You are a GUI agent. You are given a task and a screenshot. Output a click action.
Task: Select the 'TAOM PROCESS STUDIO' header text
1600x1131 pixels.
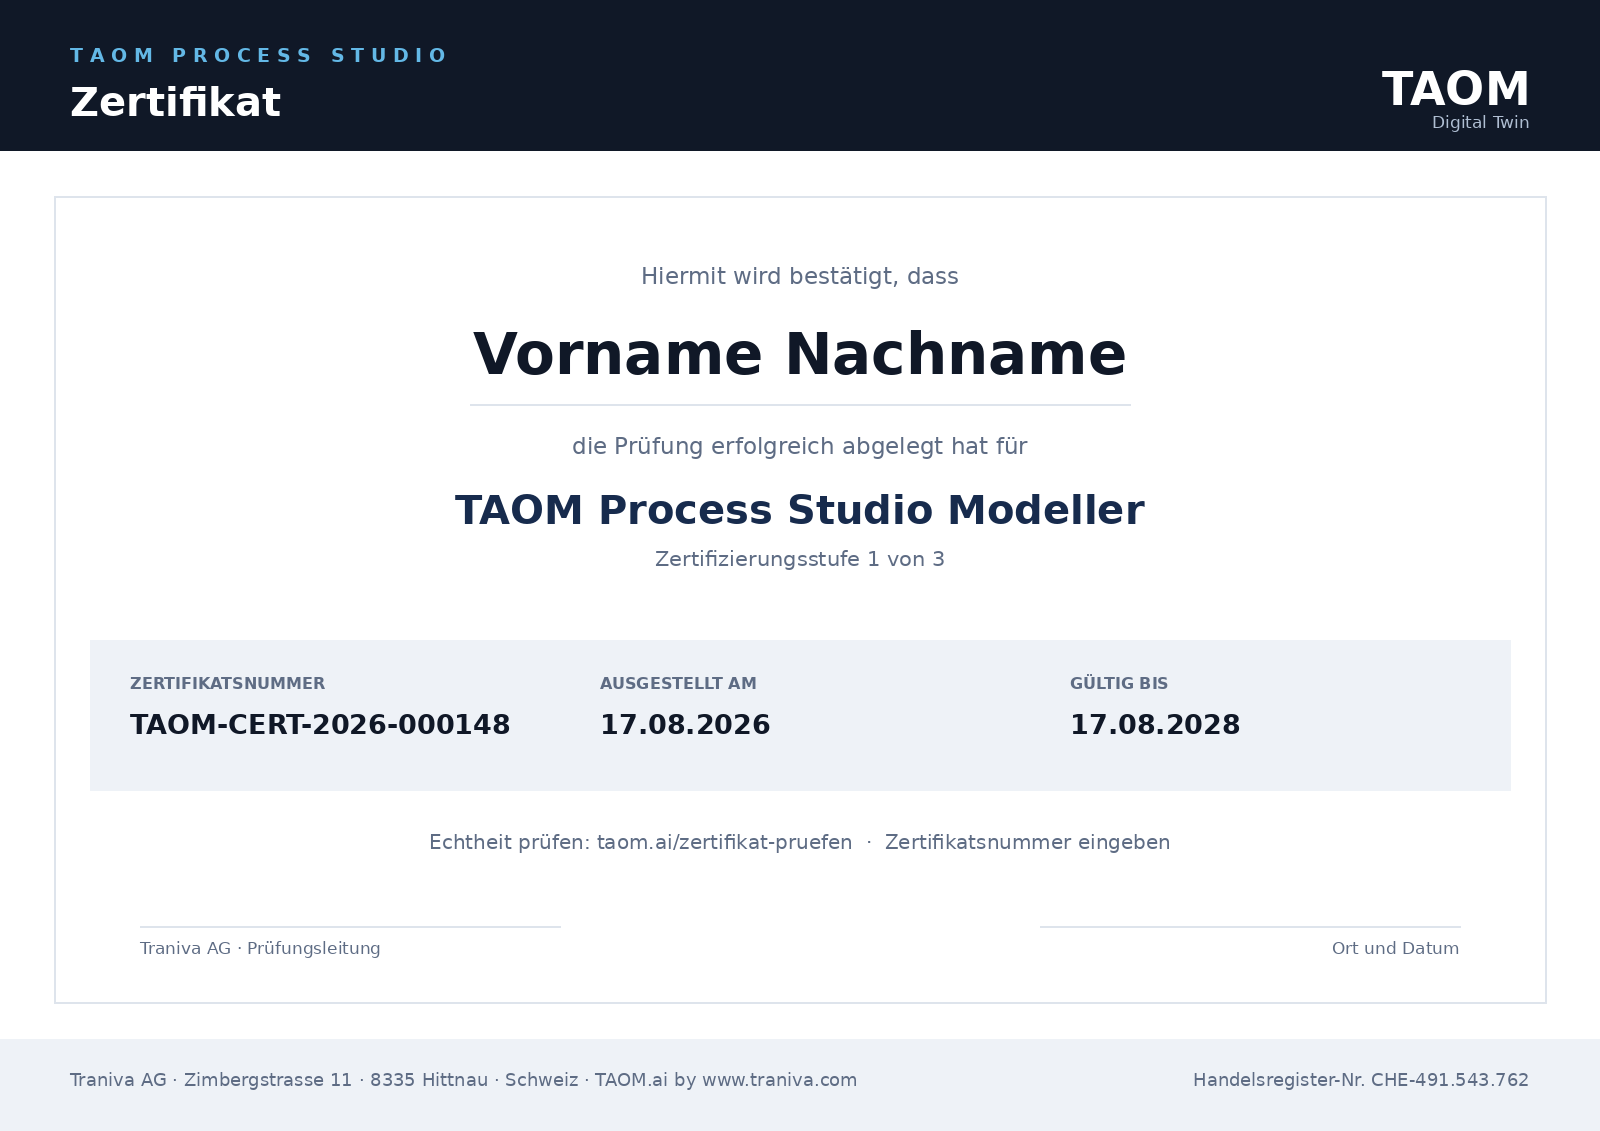coord(258,56)
